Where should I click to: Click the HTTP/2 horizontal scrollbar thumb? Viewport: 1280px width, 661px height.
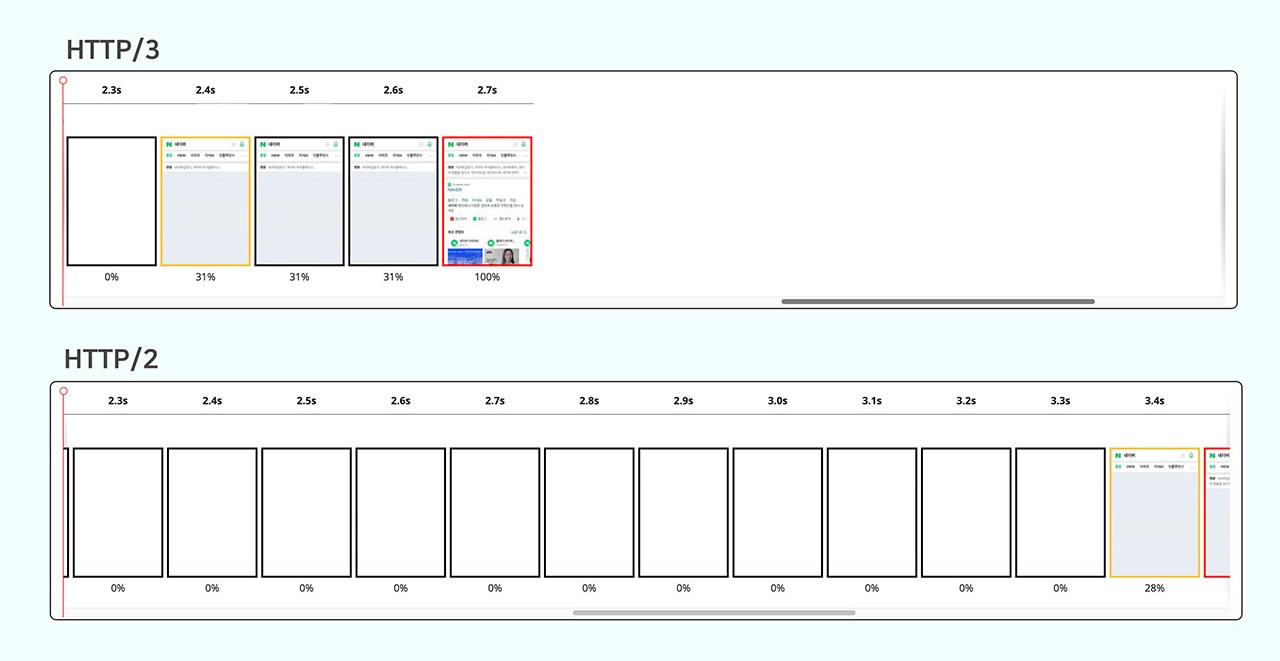pyautogui.click(x=713, y=612)
